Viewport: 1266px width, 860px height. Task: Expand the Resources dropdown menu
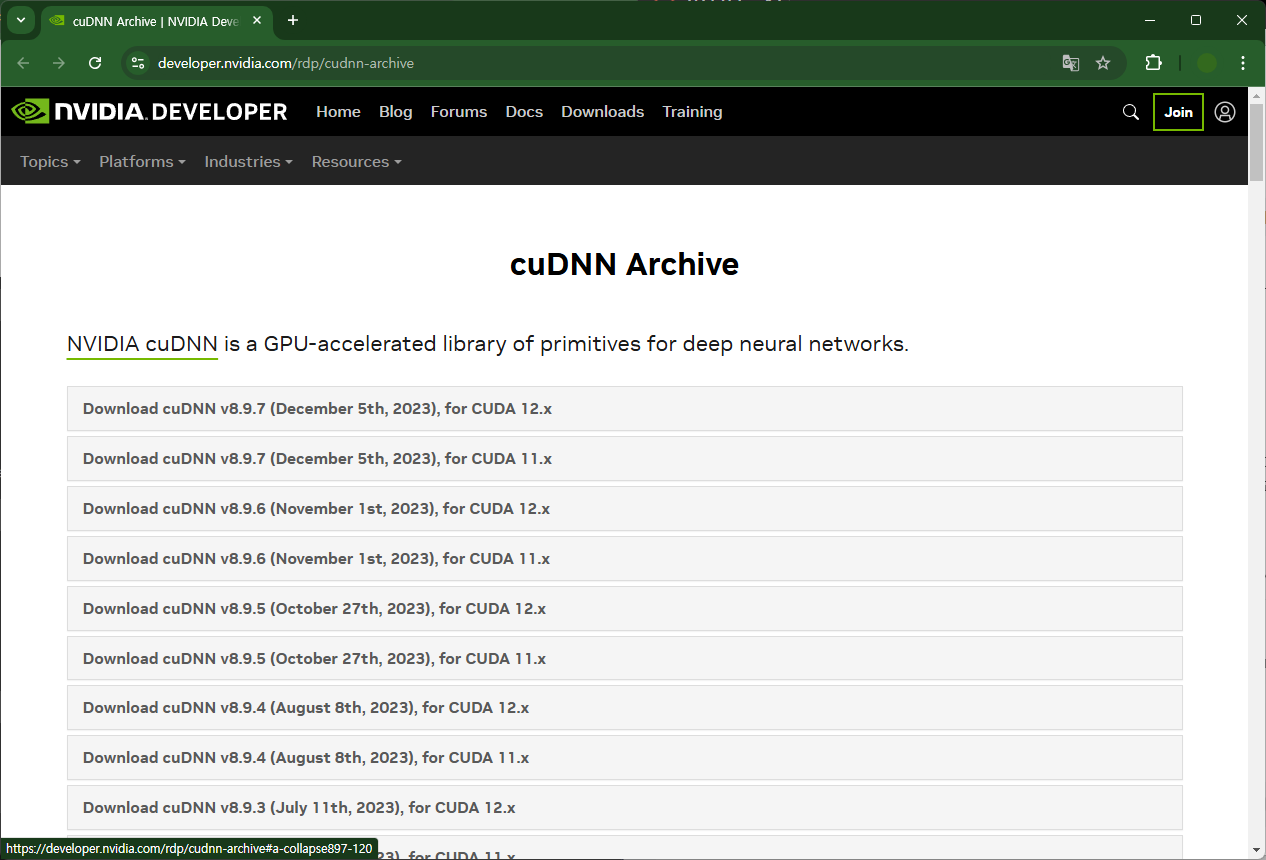point(356,162)
